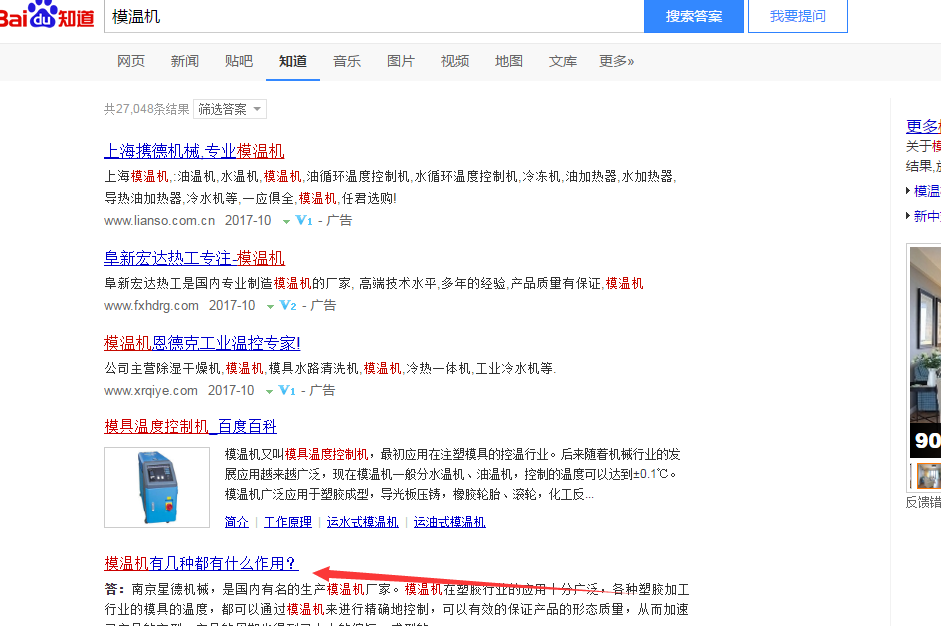Expand the green arrow beside www.xrqiye.com
The width and height of the screenshot is (941, 626).
(x=269, y=392)
